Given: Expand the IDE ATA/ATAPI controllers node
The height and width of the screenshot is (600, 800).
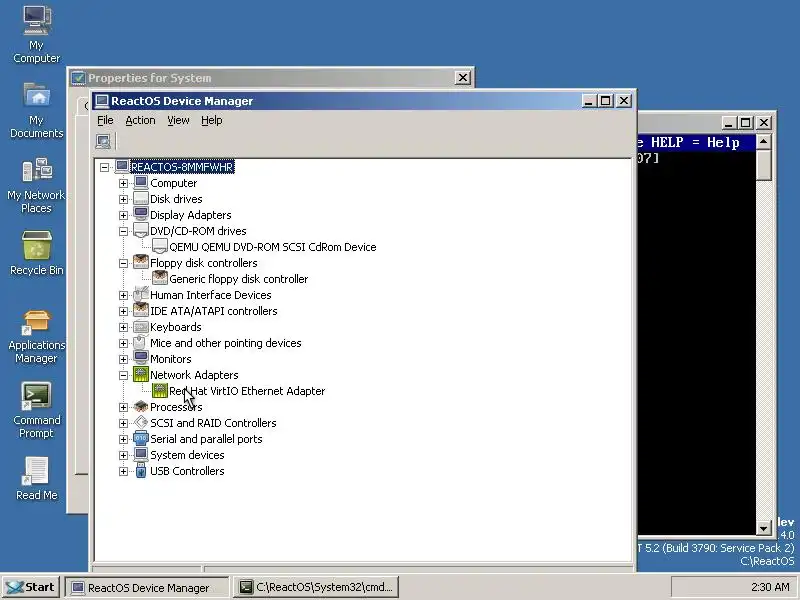Looking at the screenshot, I should pyautogui.click(x=123, y=311).
